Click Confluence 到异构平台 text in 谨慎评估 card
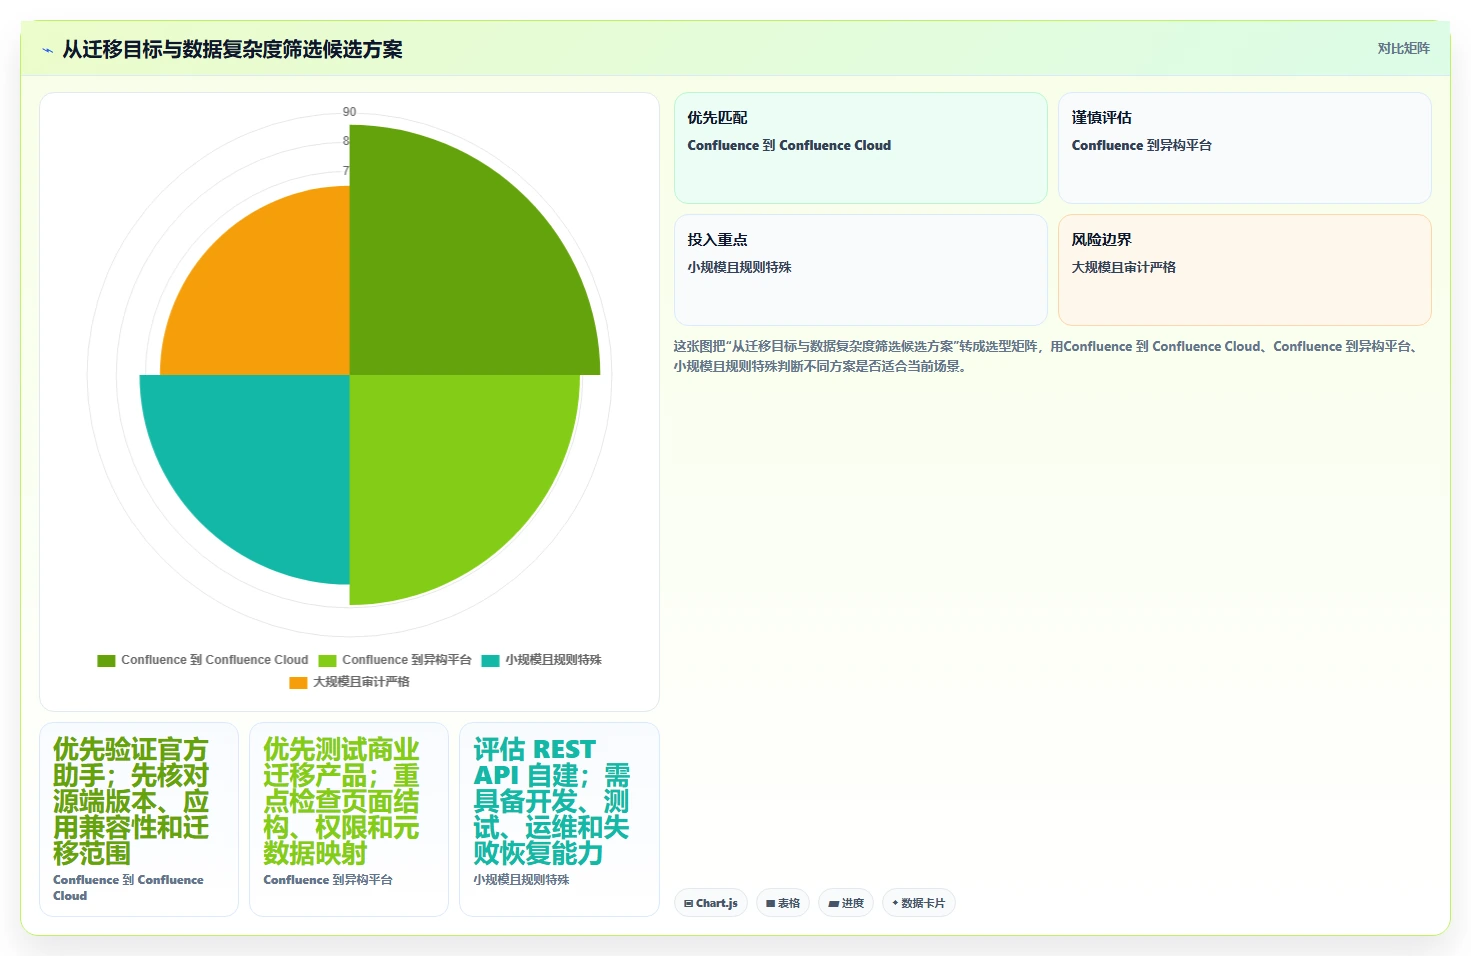This screenshot has height=956, width=1471. 1141,145
